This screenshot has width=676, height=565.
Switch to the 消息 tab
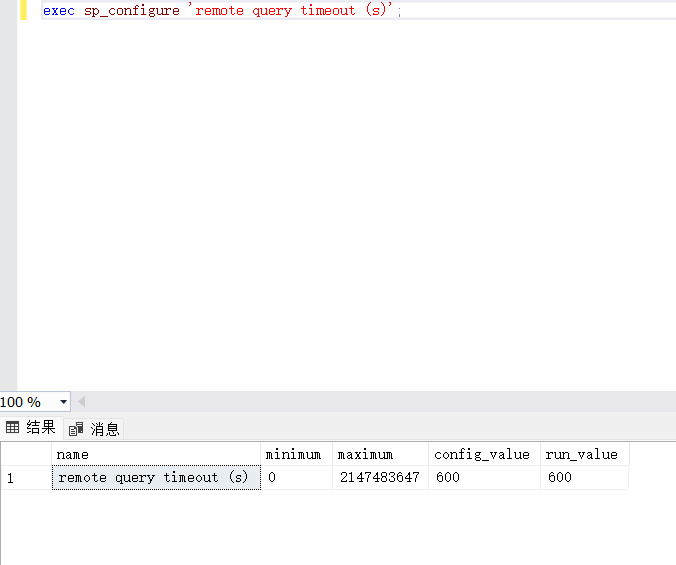point(94,429)
